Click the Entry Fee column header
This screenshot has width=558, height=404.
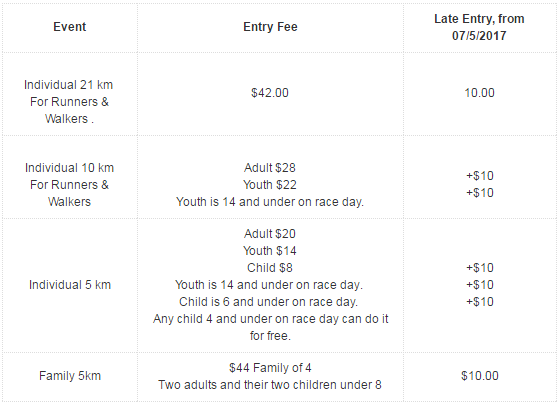[x=270, y=27]
